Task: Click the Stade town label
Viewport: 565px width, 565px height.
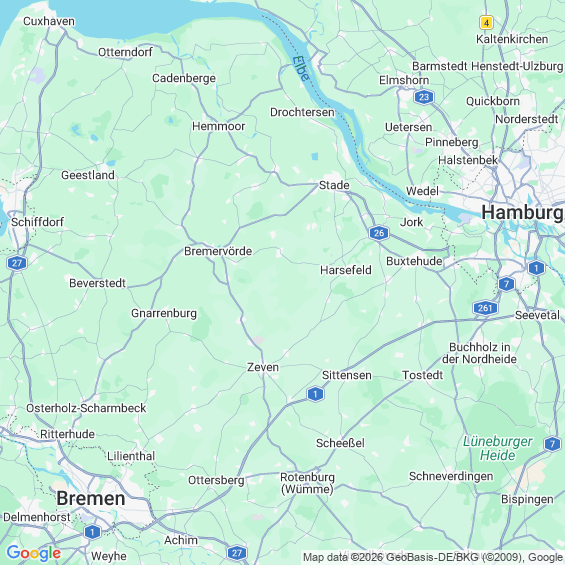Action: tap(334, 185)
